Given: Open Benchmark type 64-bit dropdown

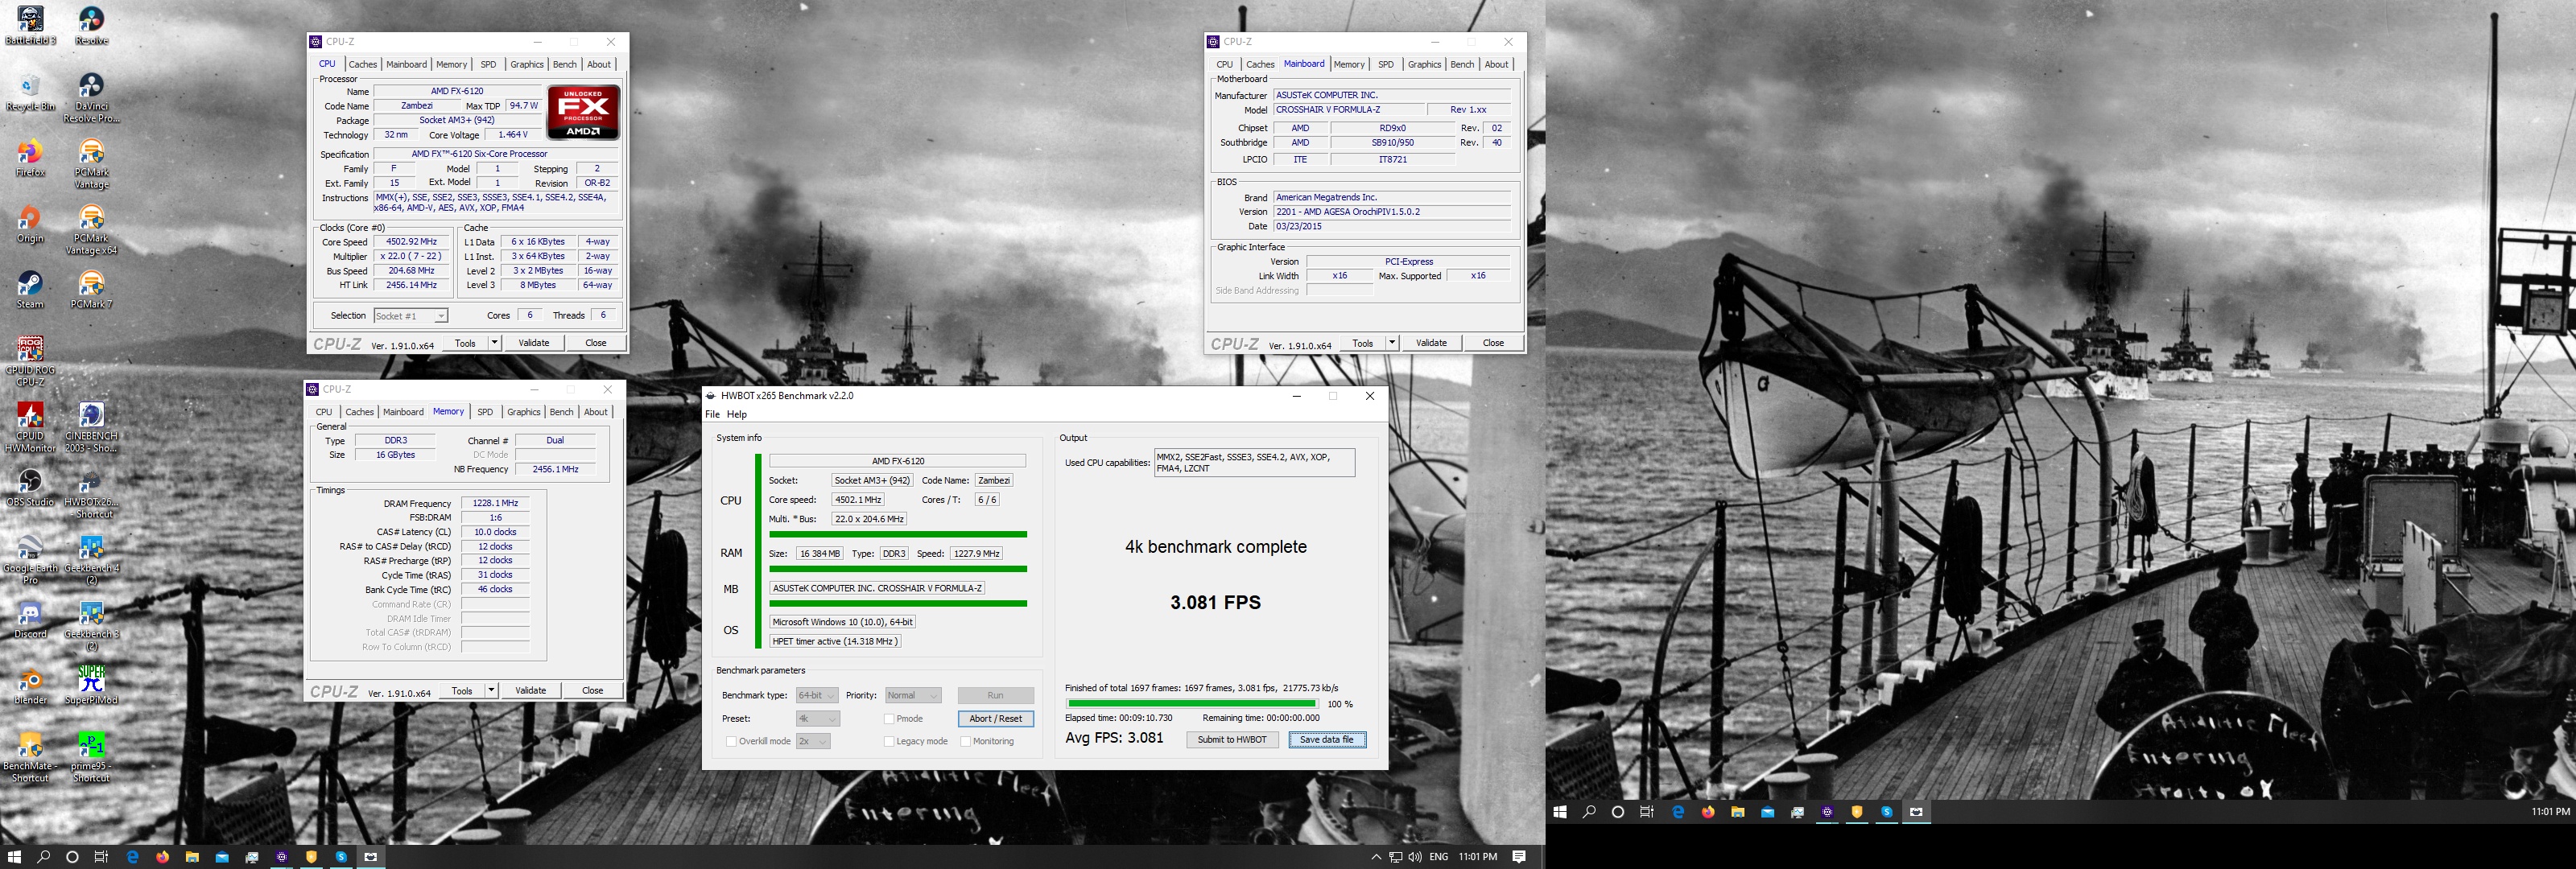Looking at the screenshot, I should 817,696.
